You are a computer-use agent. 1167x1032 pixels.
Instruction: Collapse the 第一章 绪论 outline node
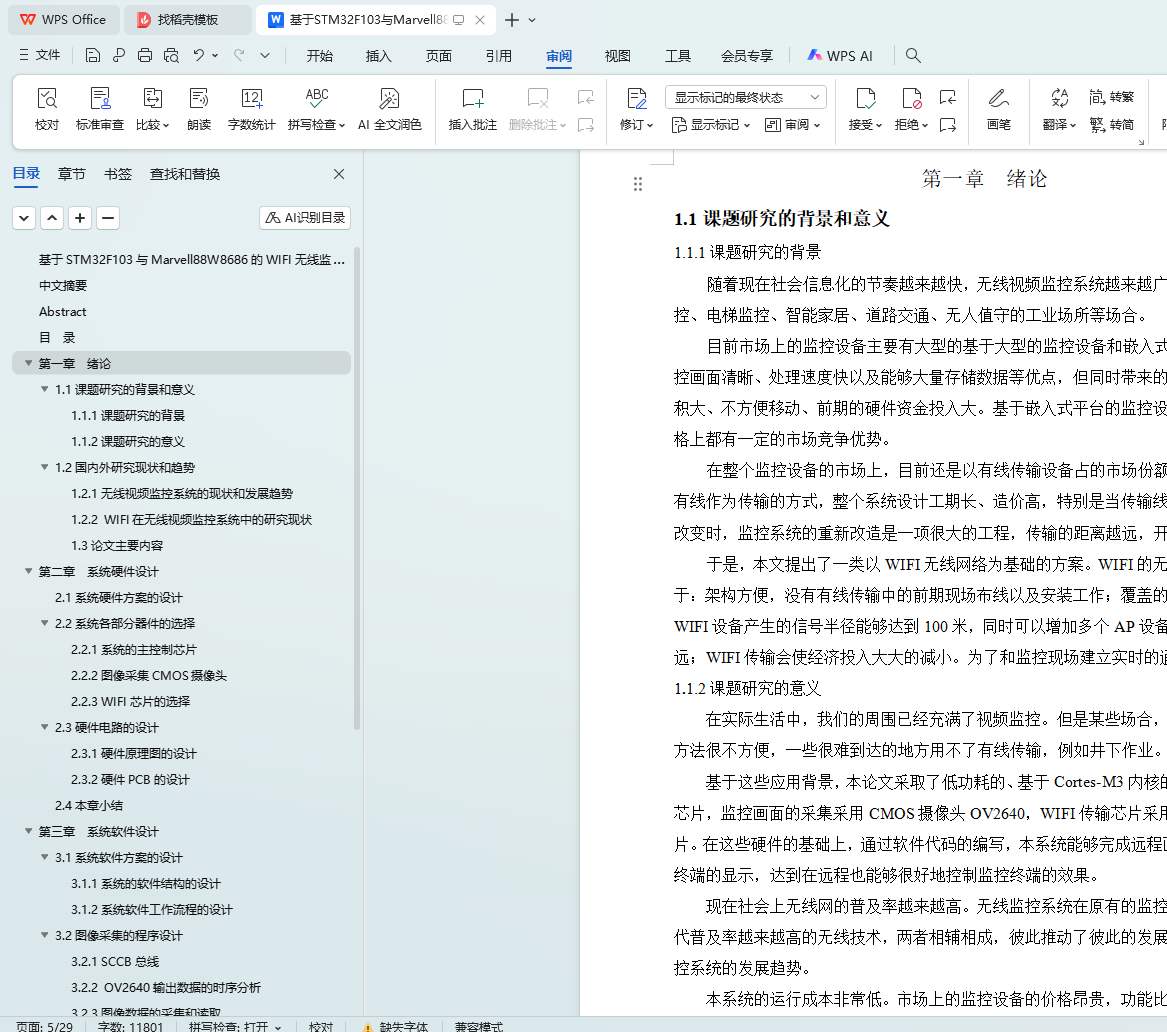28,363
